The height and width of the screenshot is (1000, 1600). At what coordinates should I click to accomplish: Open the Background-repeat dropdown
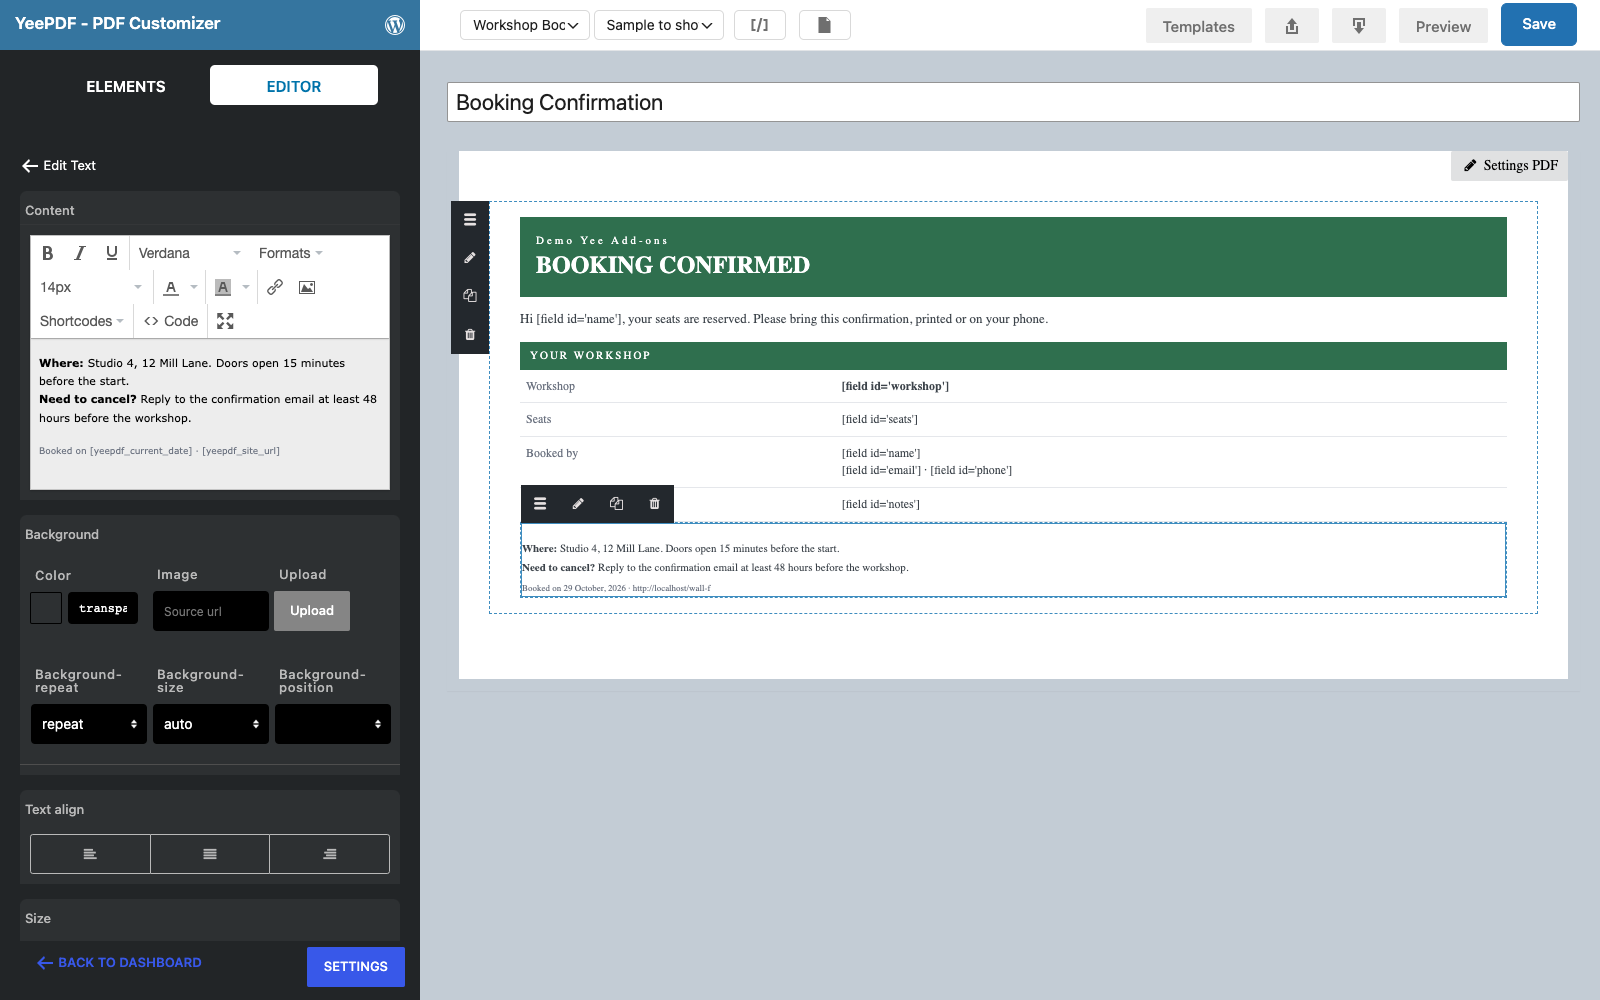coord(89,724)
